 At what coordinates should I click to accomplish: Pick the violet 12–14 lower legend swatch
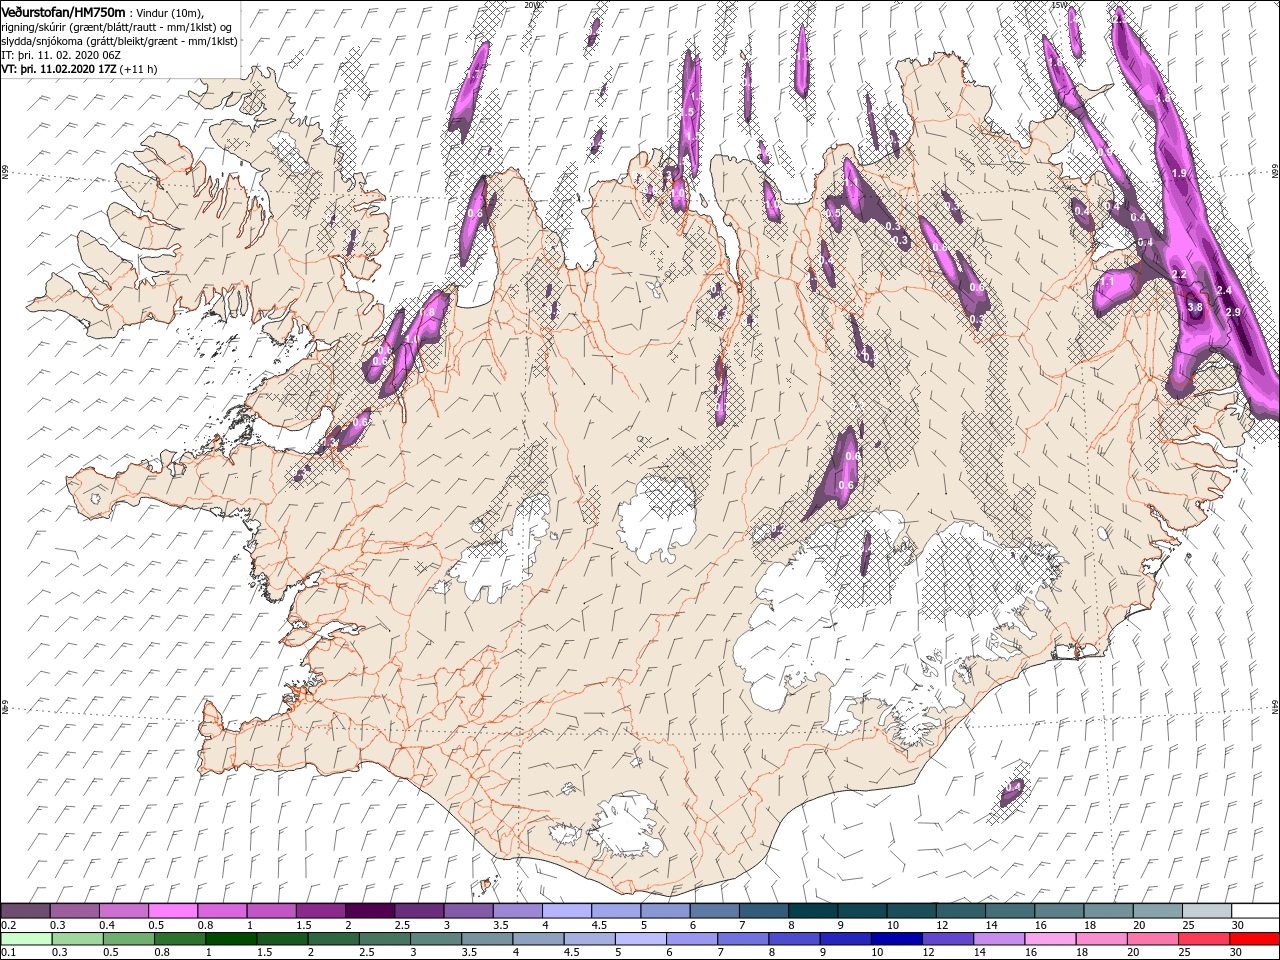point(947,939)
